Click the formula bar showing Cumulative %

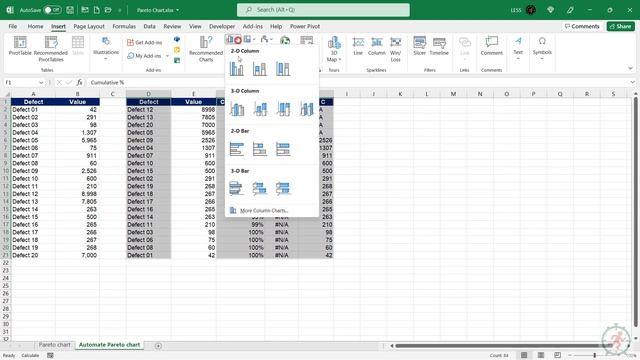359,82
